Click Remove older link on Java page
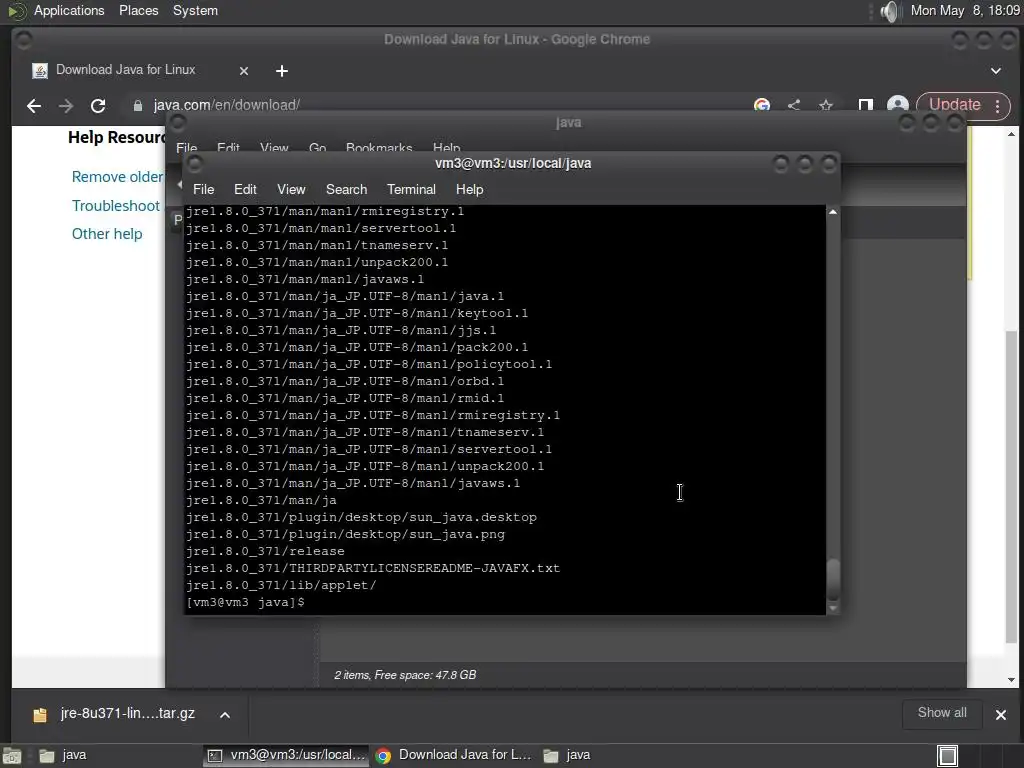 click(118, 177)
